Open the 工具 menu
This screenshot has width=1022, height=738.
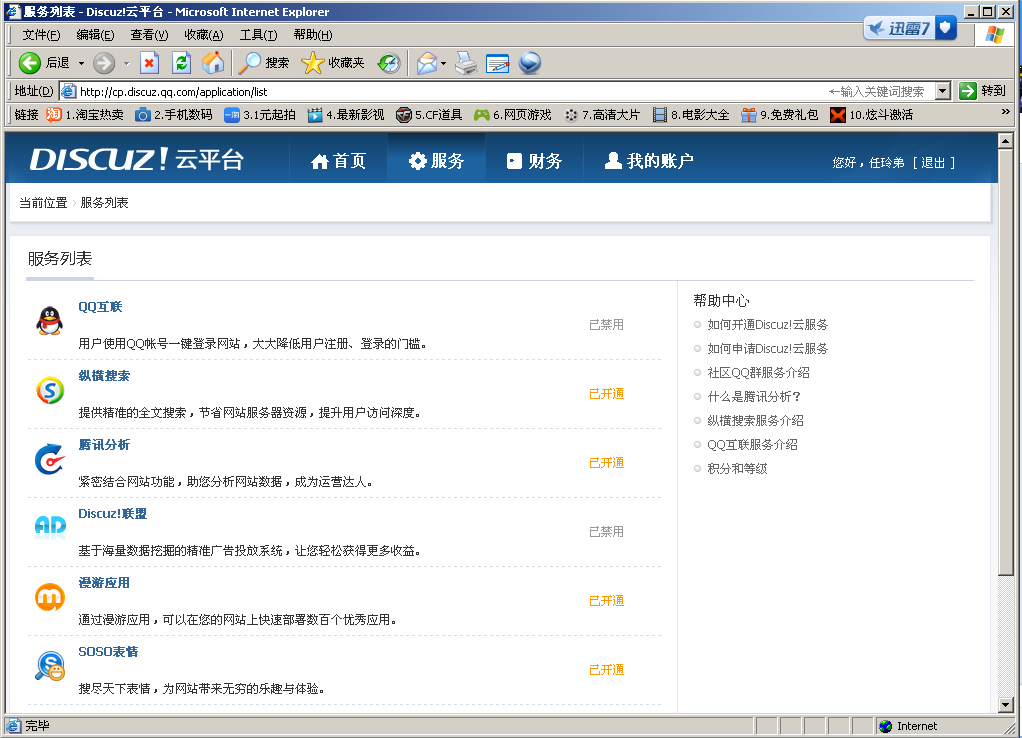tap(258, 35)
